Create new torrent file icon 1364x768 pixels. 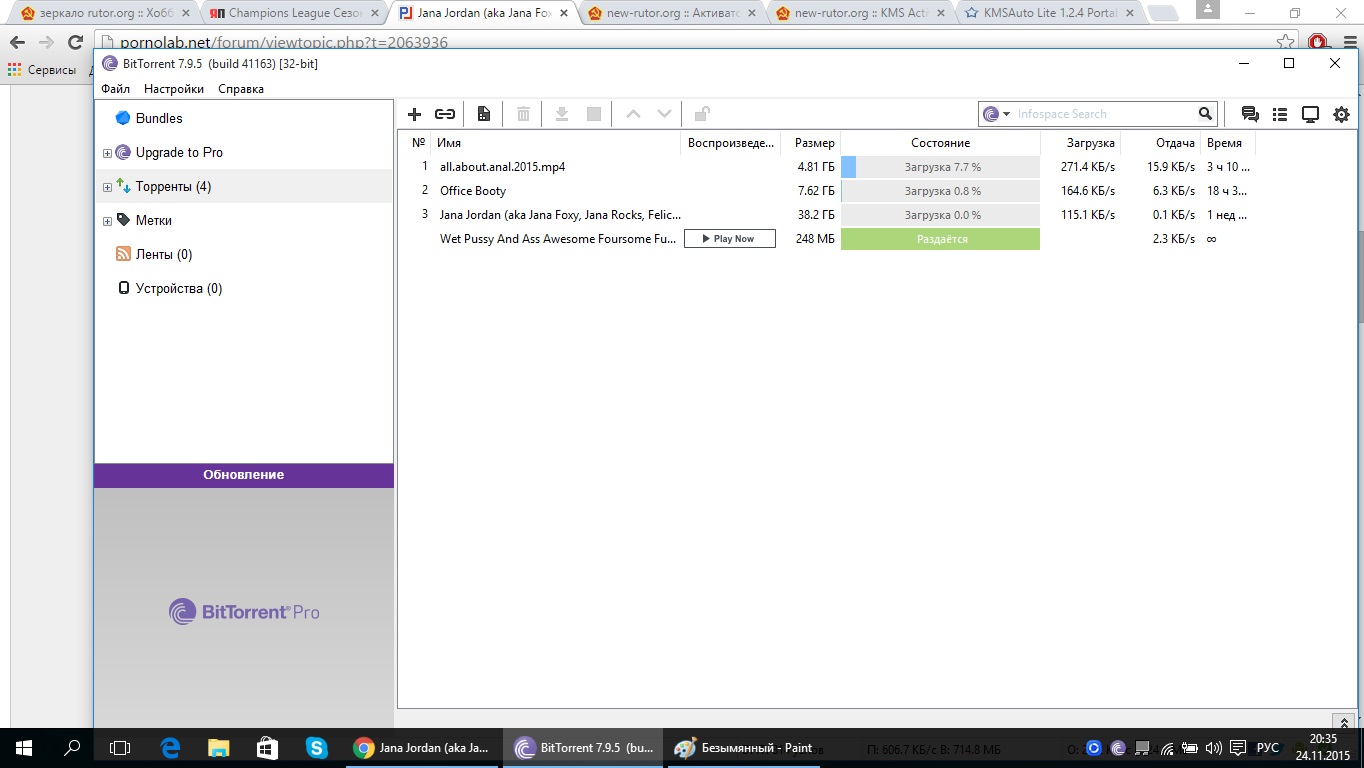point(484,114)
